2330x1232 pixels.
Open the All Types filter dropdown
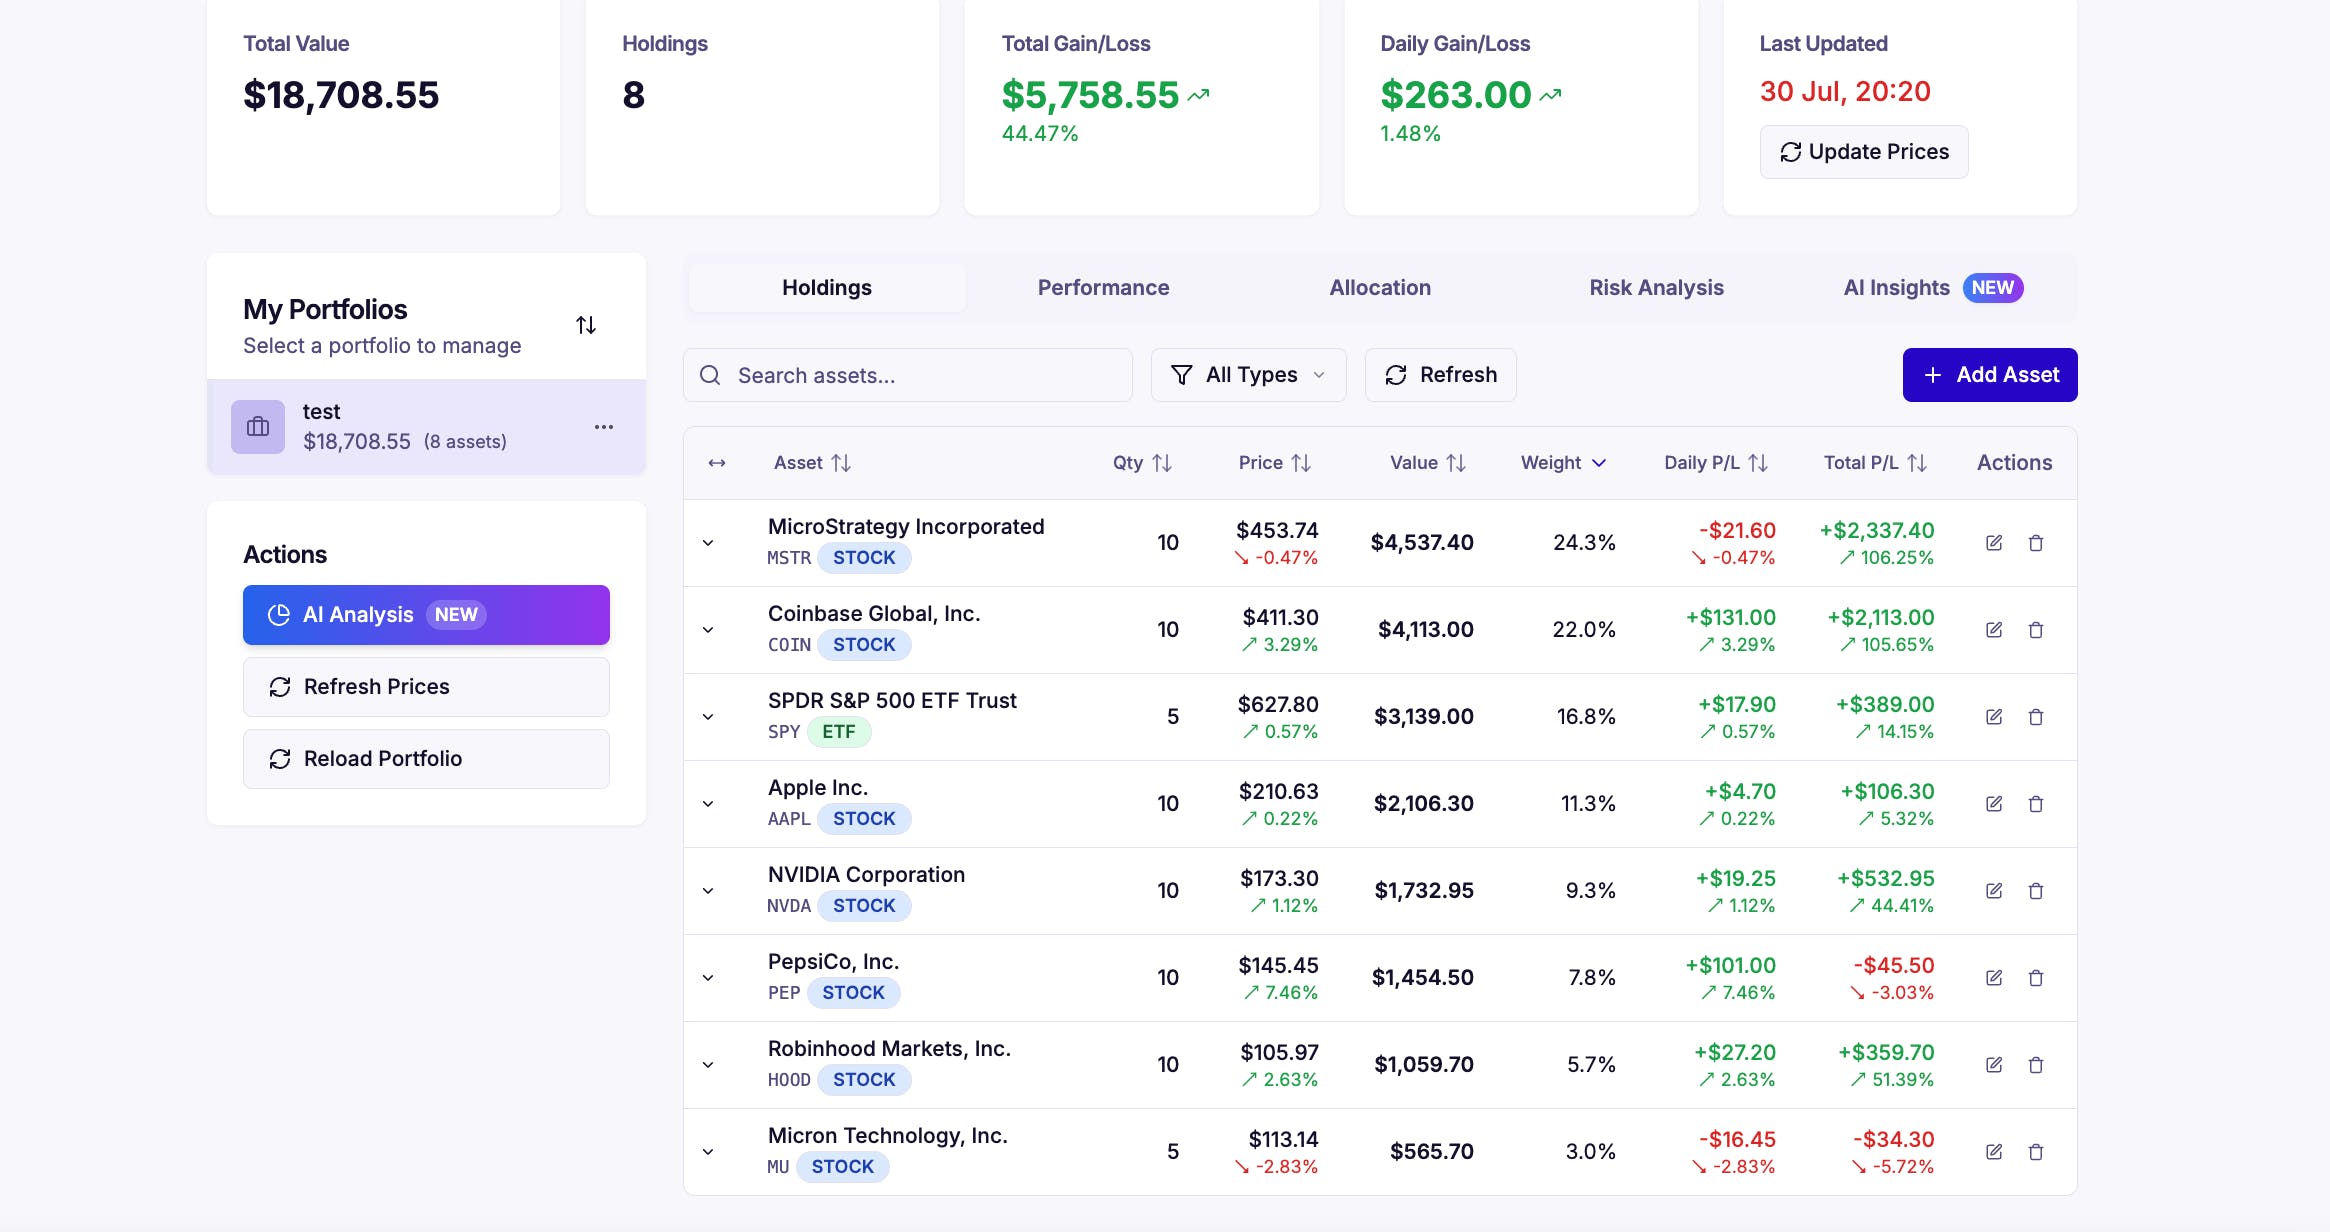point(1248,375)
